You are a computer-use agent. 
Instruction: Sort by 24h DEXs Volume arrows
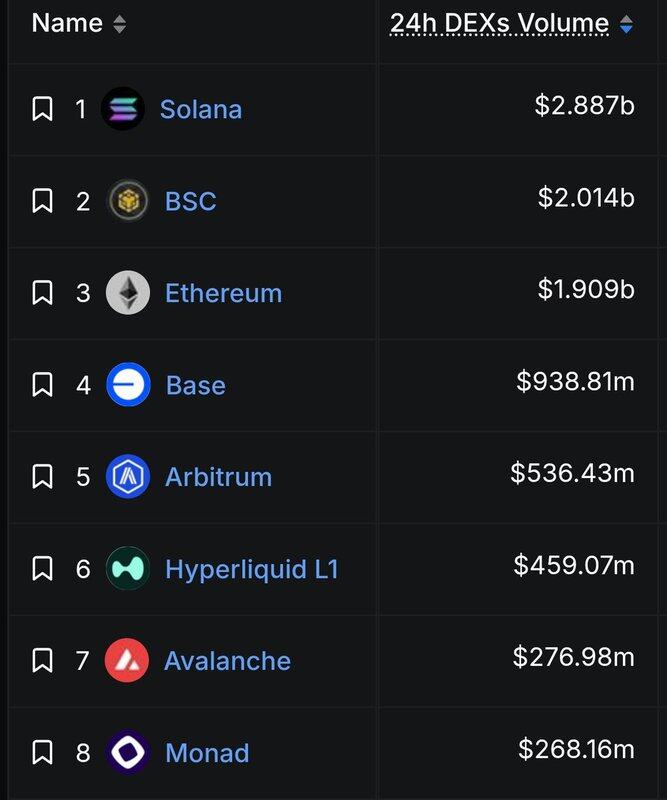pos(626,24)
